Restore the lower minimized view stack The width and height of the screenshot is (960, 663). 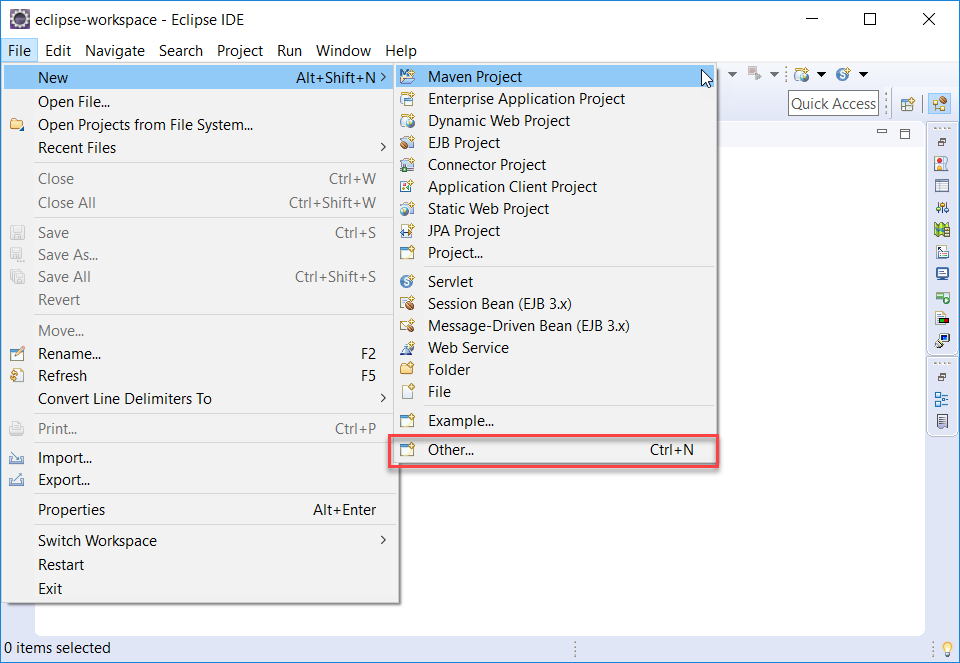coord(942,377)
